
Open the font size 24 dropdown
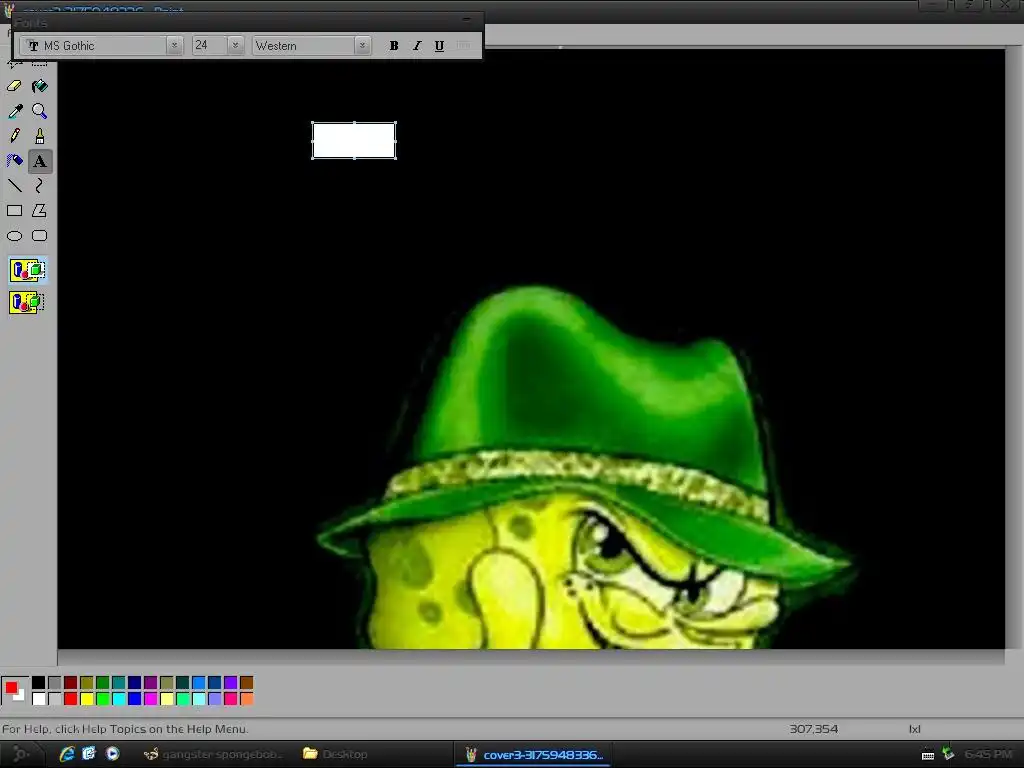[235, 46]
